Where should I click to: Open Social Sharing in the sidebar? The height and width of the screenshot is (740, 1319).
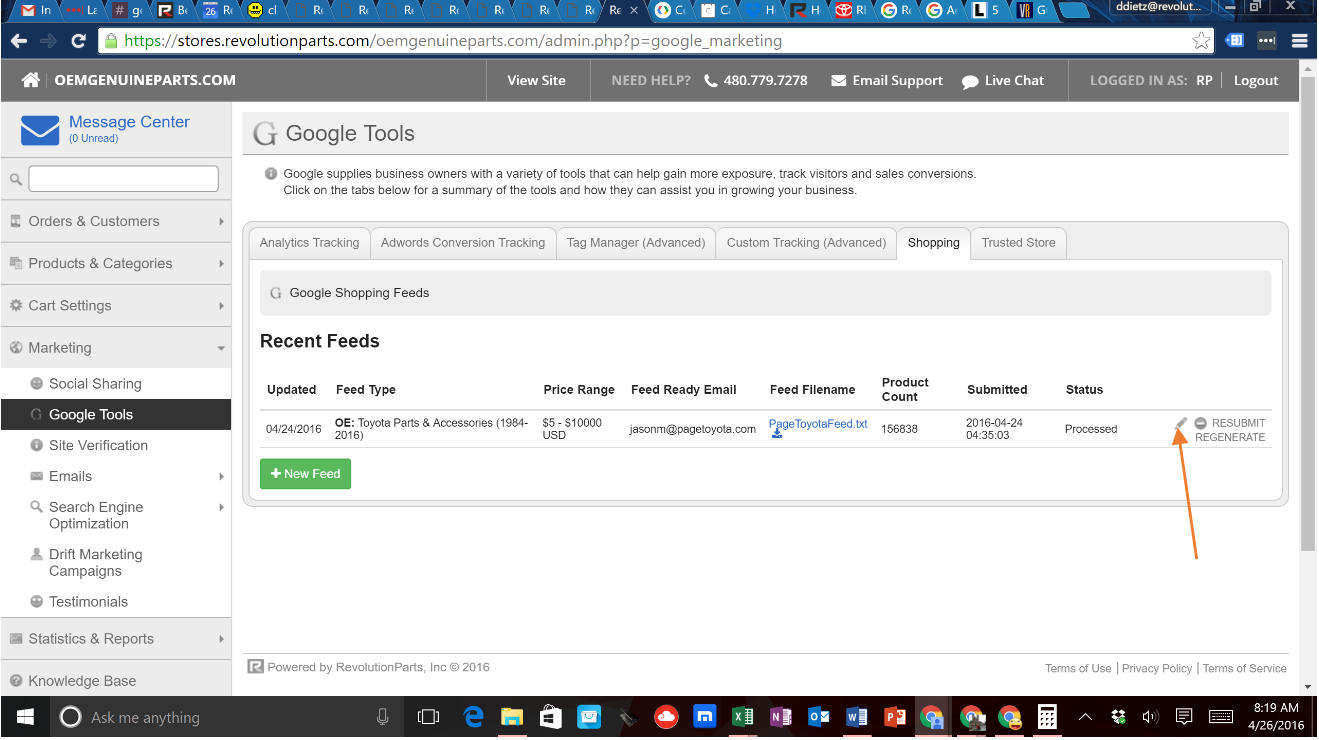(95, 383)
